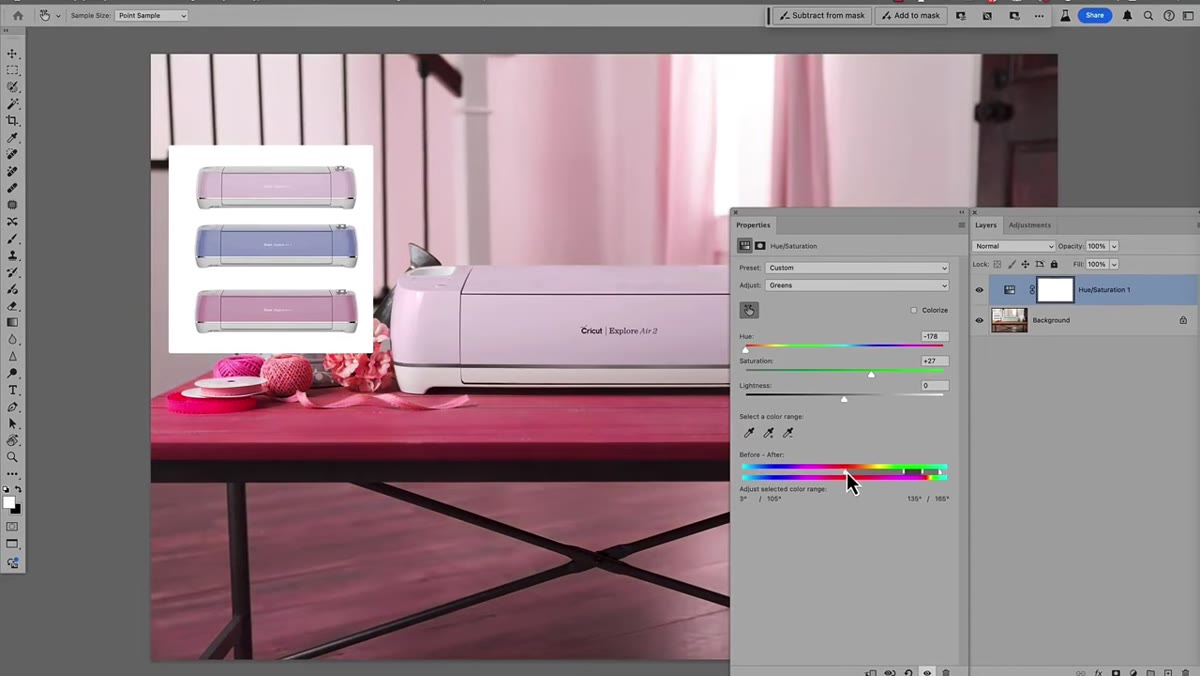The height and width of the screenshot is (676, 1200).
Task: Select the Properties tab
Action: pos(753,225)
